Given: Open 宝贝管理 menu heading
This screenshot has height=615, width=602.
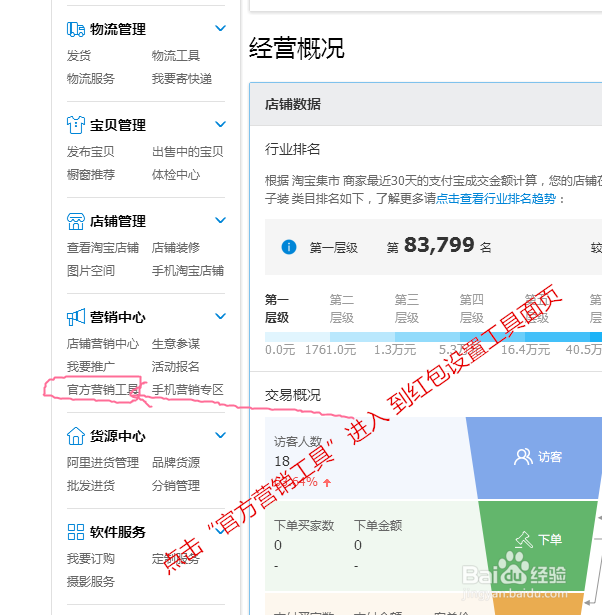Looking at the screenshot, I should click(x=118, y=125).
